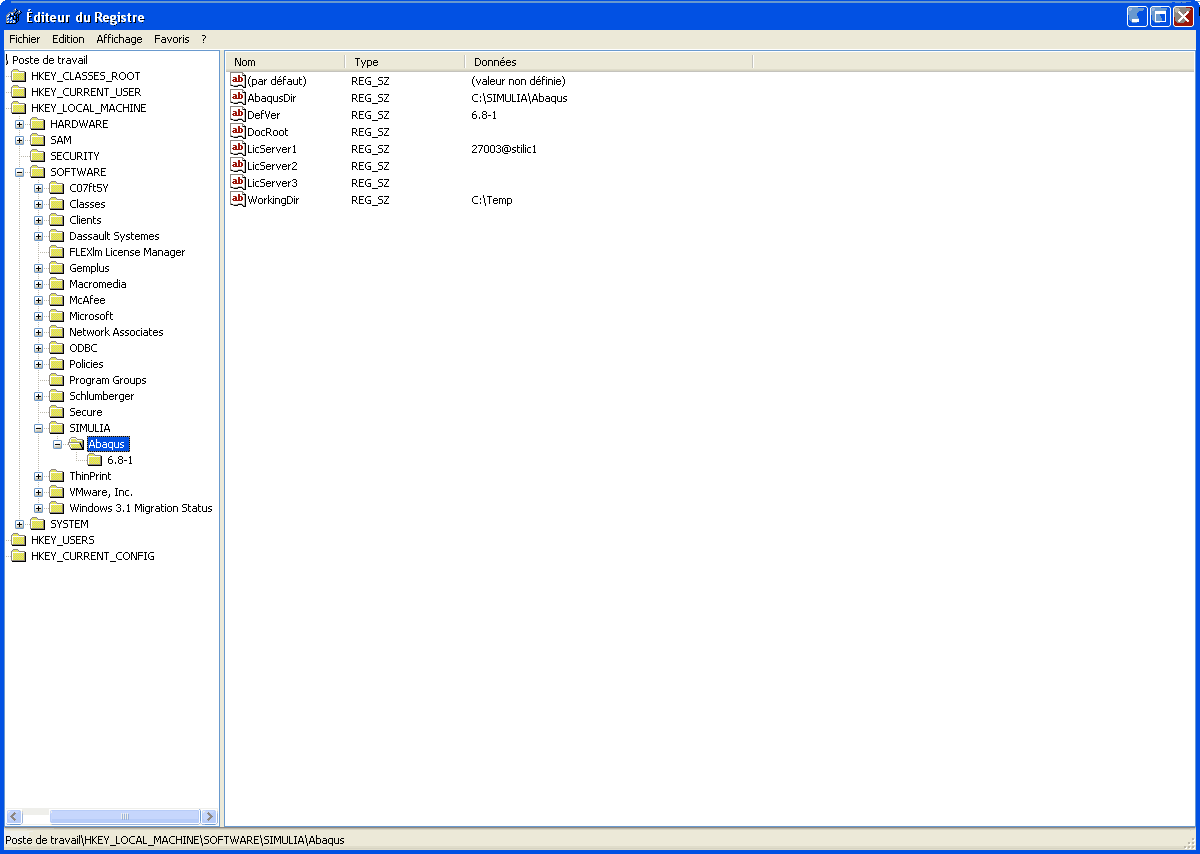Click the AbaqusDir string value icon
Viewport: 1200px width, 854px height.
pos(238,98)
